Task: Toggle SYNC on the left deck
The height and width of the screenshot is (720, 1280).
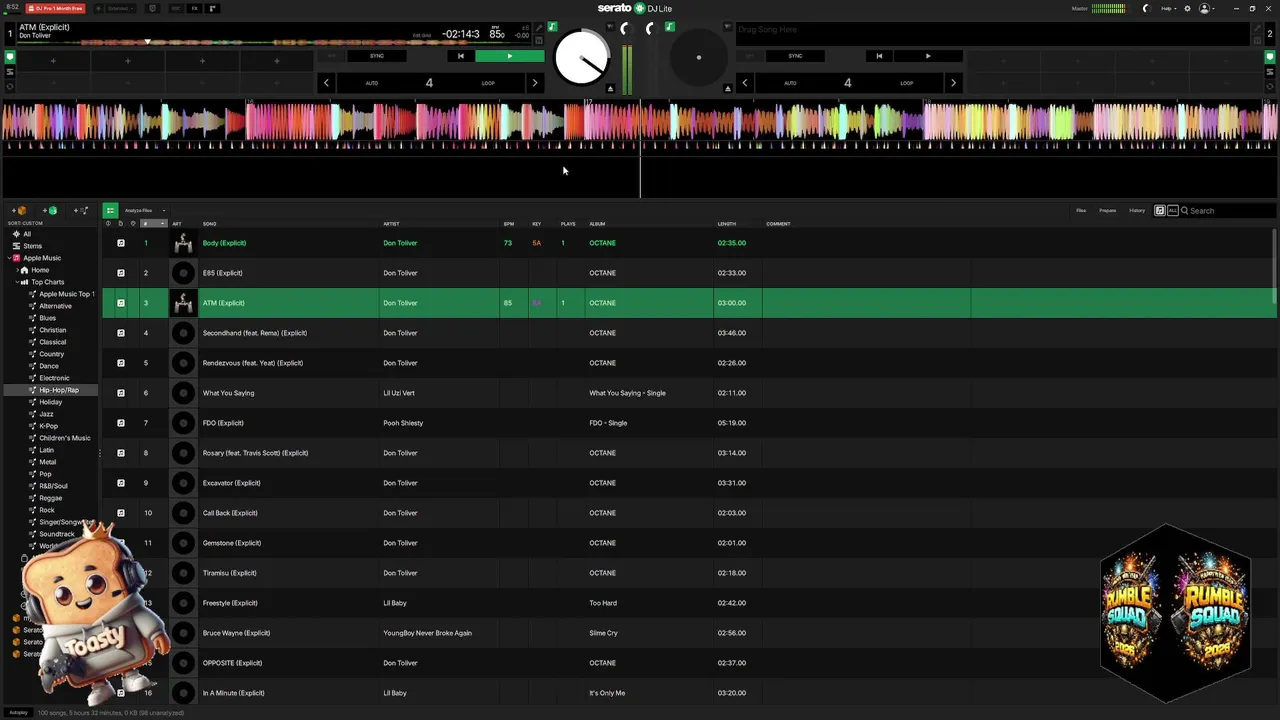Action: pyautogui.click(x=377, y=56)
